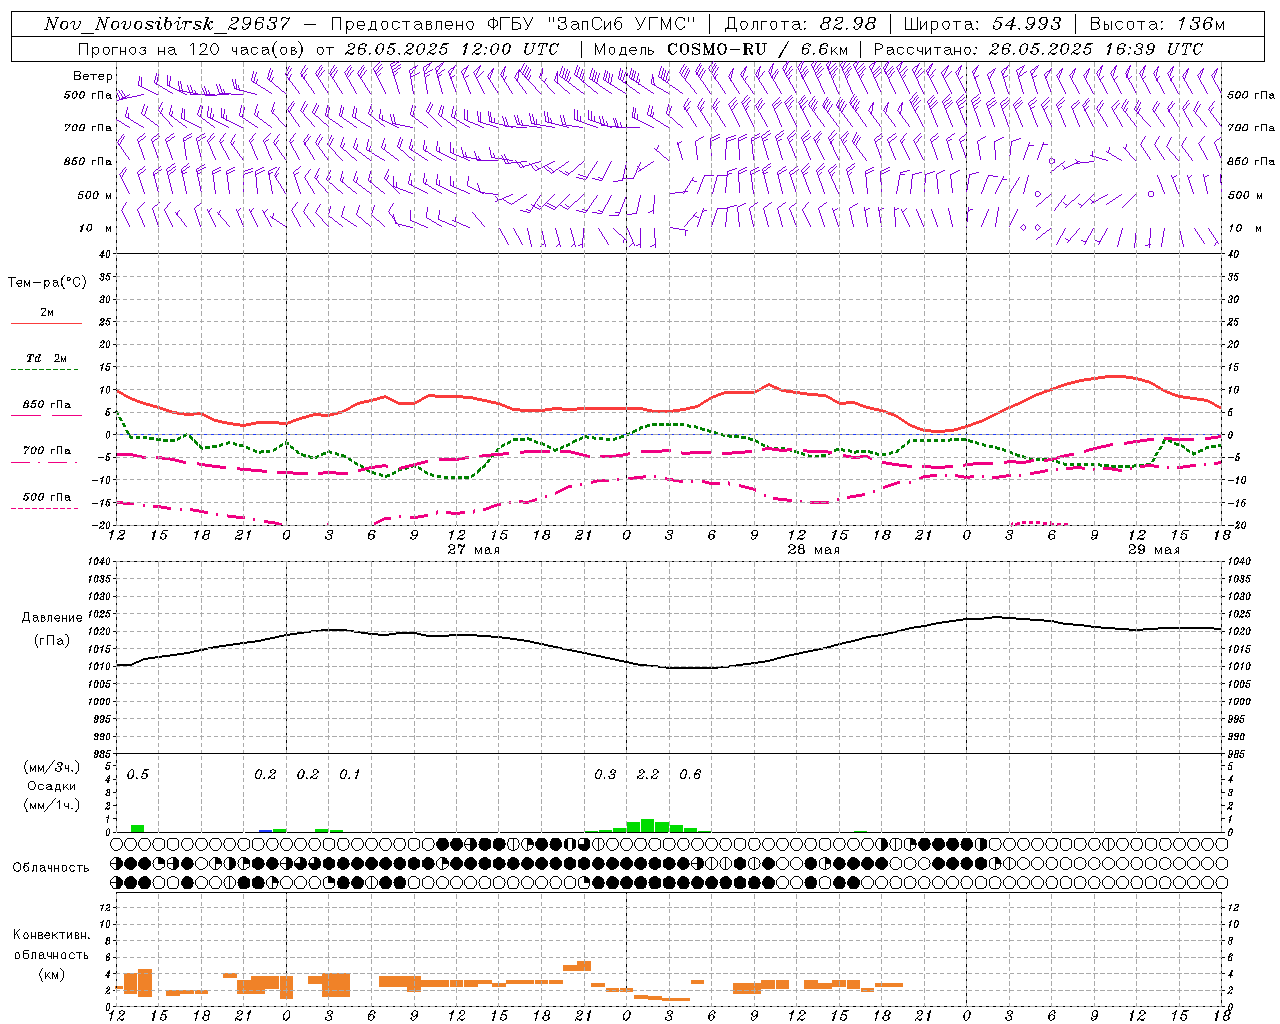Image resolution: width=1280 pixels, height=1024 pixels.
Task: Click the "Высота: 136м" elevation text
Action: point(1156,24)
